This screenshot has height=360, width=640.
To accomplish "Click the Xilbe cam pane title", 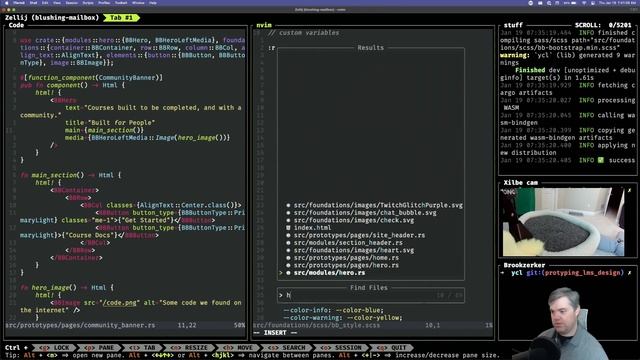I will [520, 183].
